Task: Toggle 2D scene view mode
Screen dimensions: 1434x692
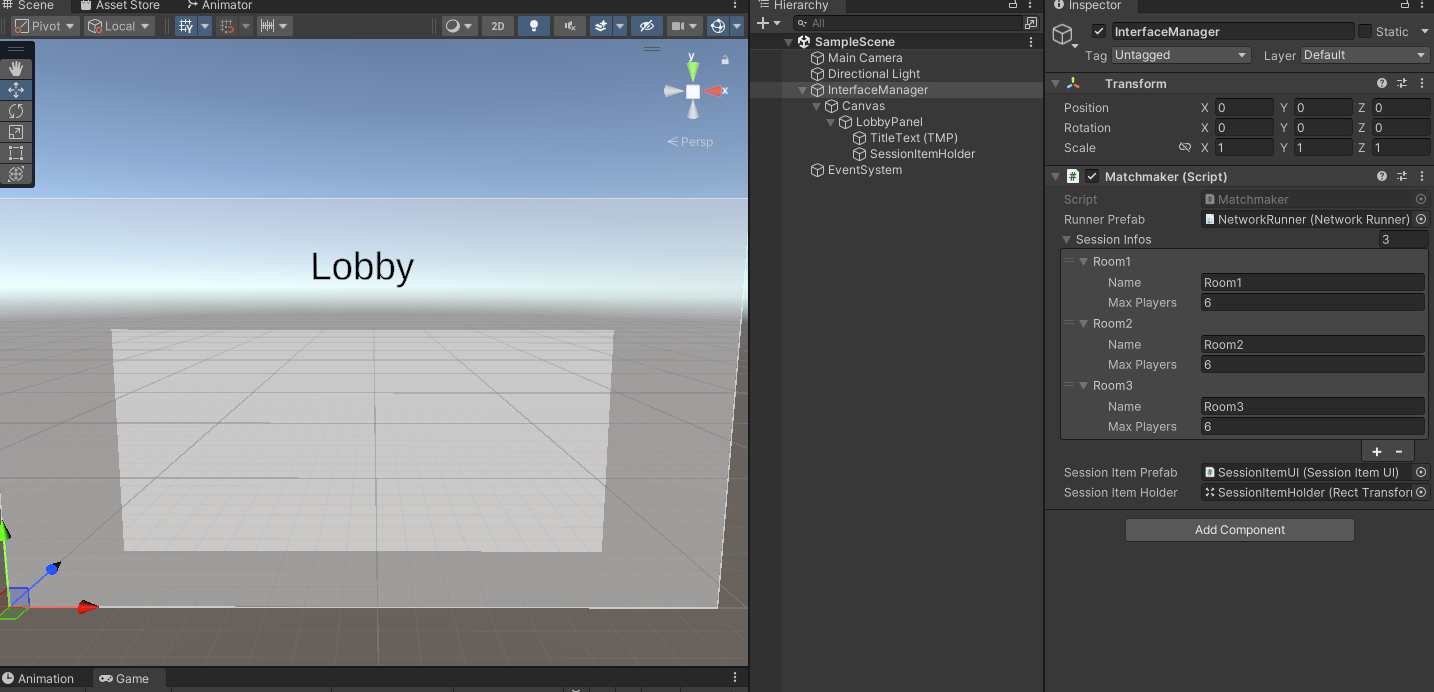Action: point(497,26)
